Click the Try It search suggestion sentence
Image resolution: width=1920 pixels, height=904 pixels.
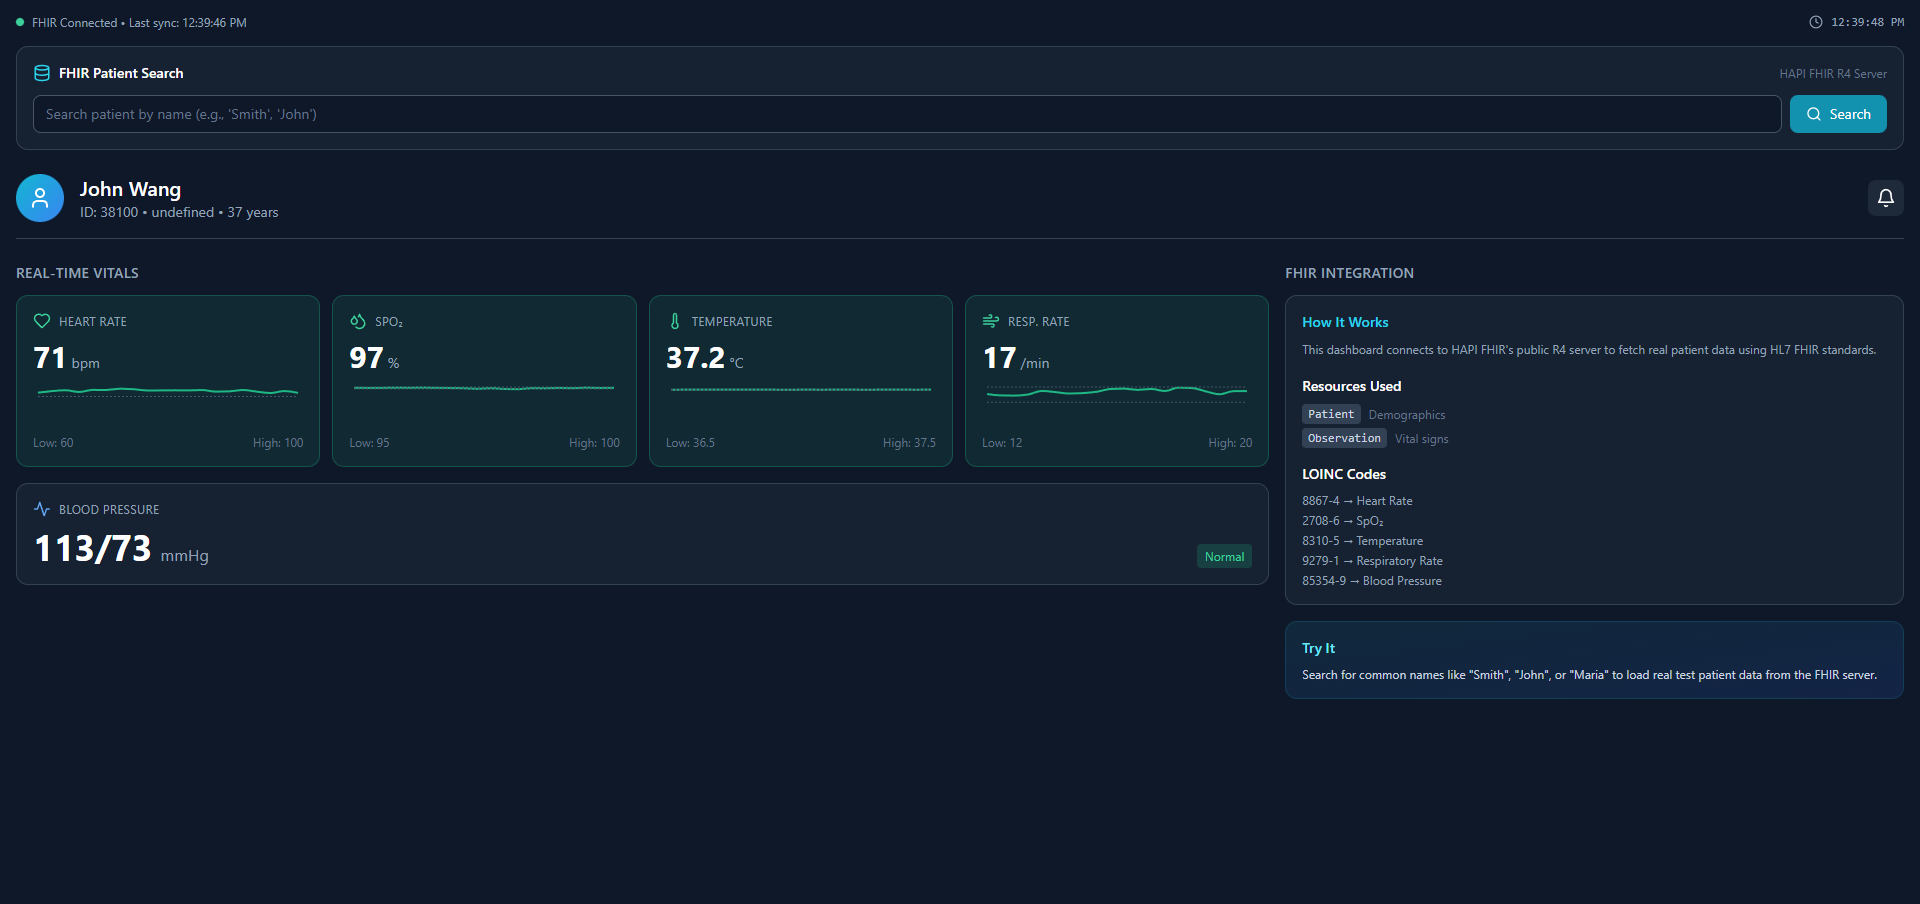[x=1589, y=675]
